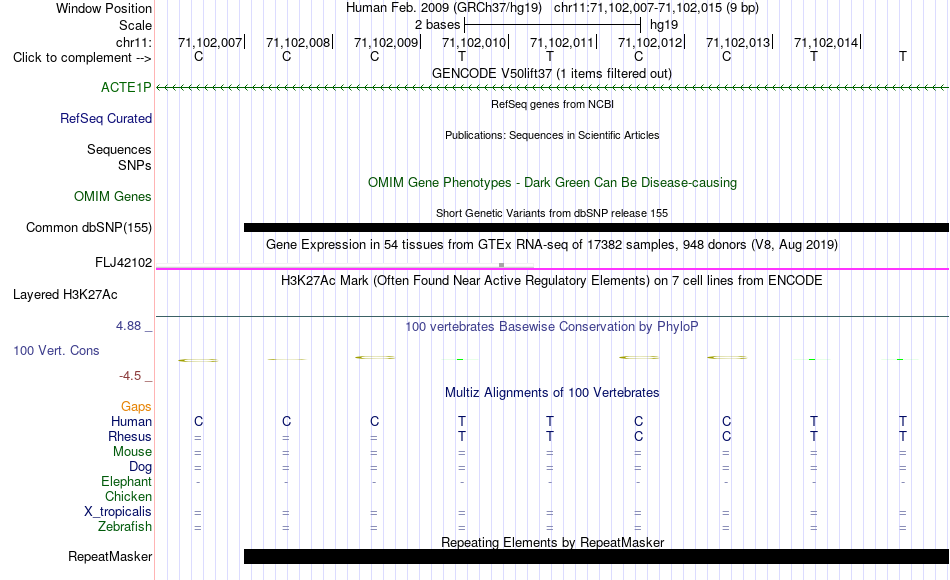
Task: Click the -4.5 PhyloP lower scale value
Action: click(x=130, y=376)
